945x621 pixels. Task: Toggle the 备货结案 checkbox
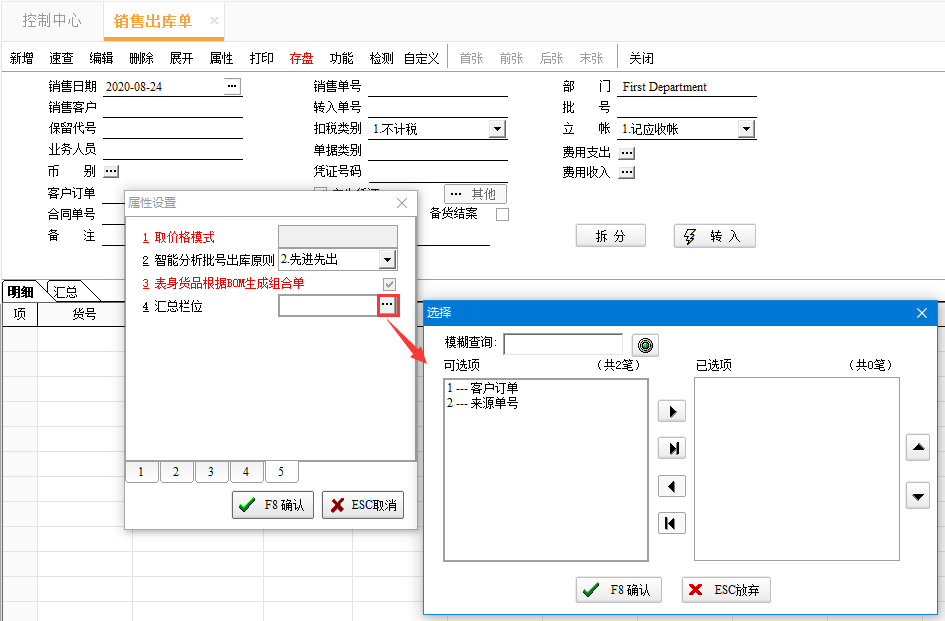(502, 215)
